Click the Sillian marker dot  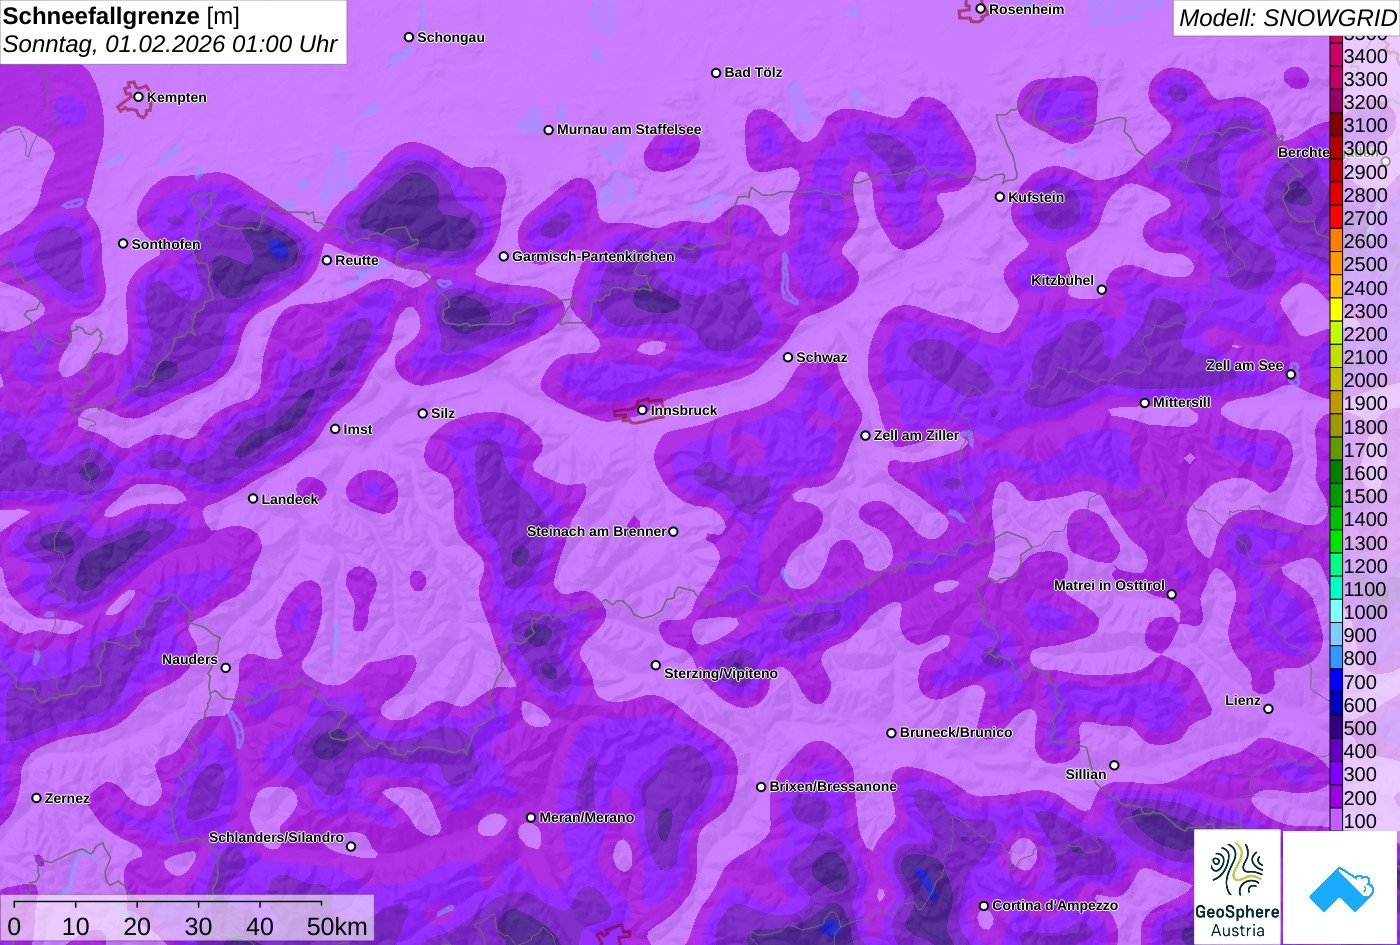(1114, 766)
